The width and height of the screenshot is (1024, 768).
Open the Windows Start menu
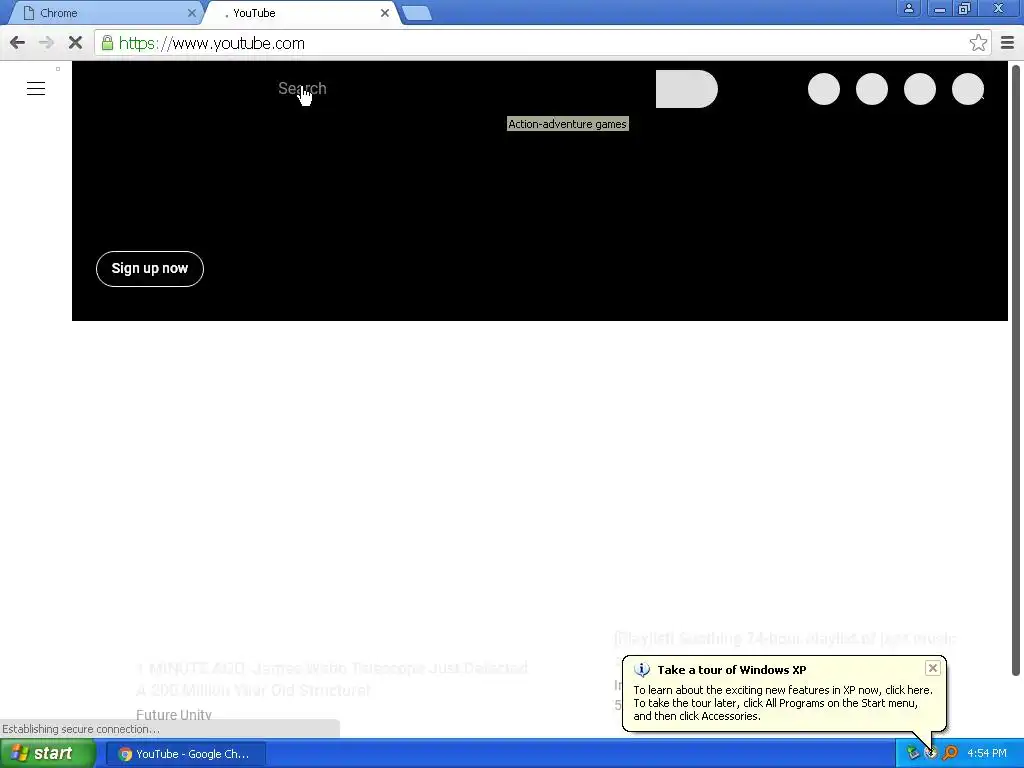47,754
